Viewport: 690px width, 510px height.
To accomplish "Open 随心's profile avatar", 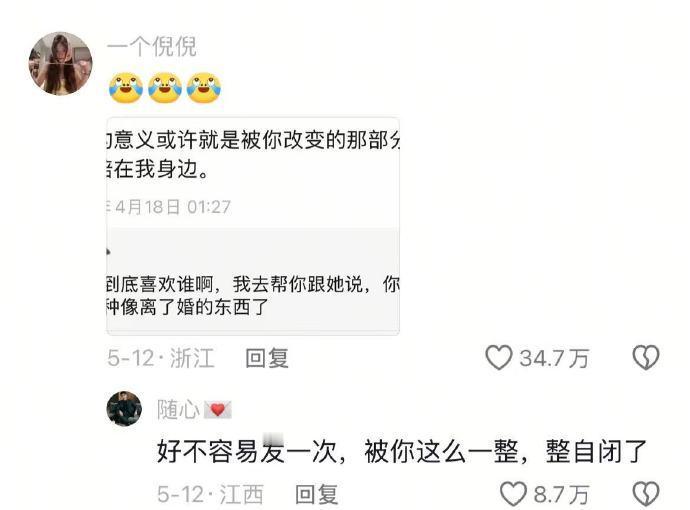I will (124, 409).
